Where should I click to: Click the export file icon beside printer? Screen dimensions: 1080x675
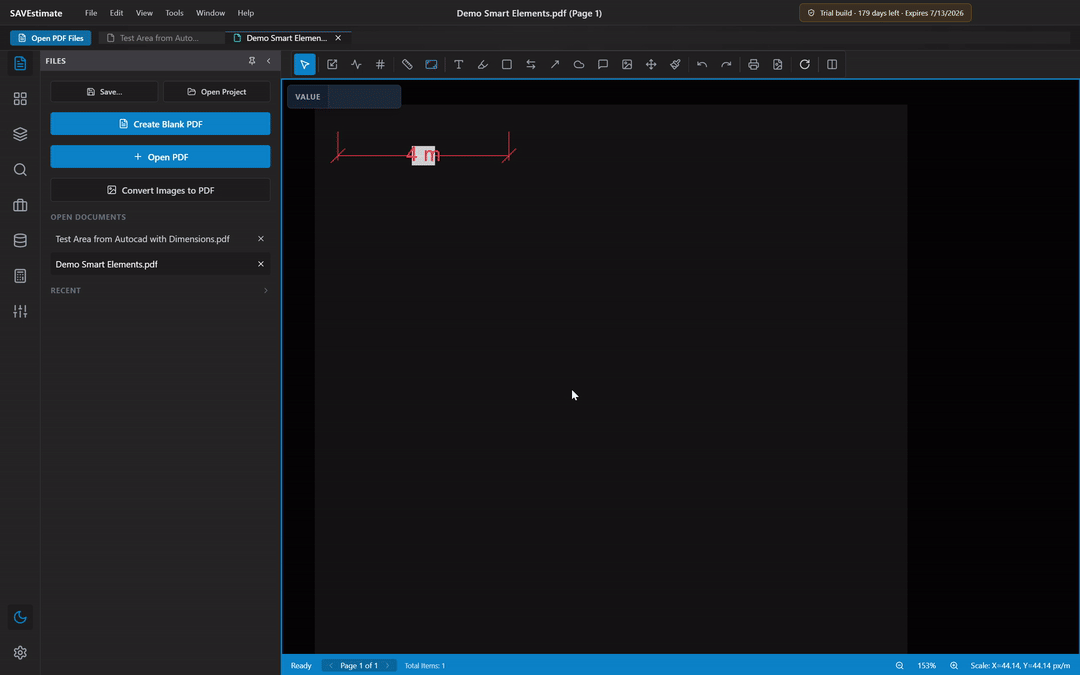click(x=778, y=64)
